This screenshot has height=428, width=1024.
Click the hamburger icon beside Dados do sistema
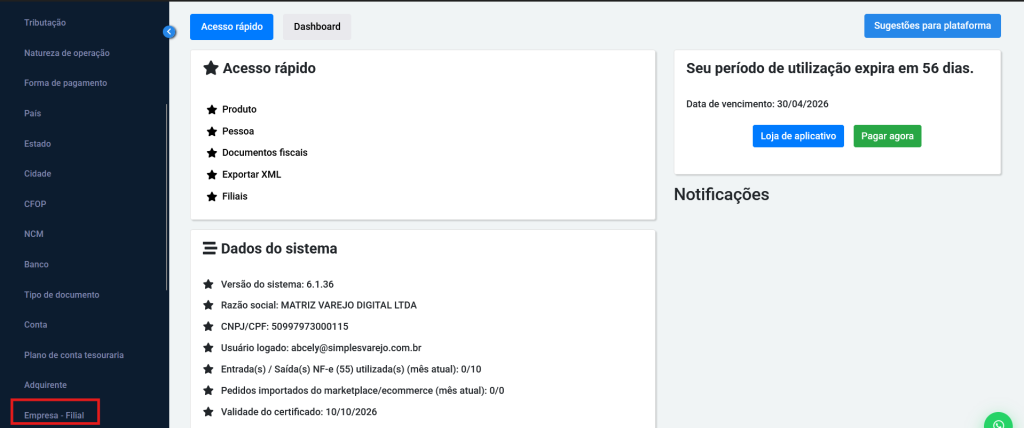click(210, 249)
